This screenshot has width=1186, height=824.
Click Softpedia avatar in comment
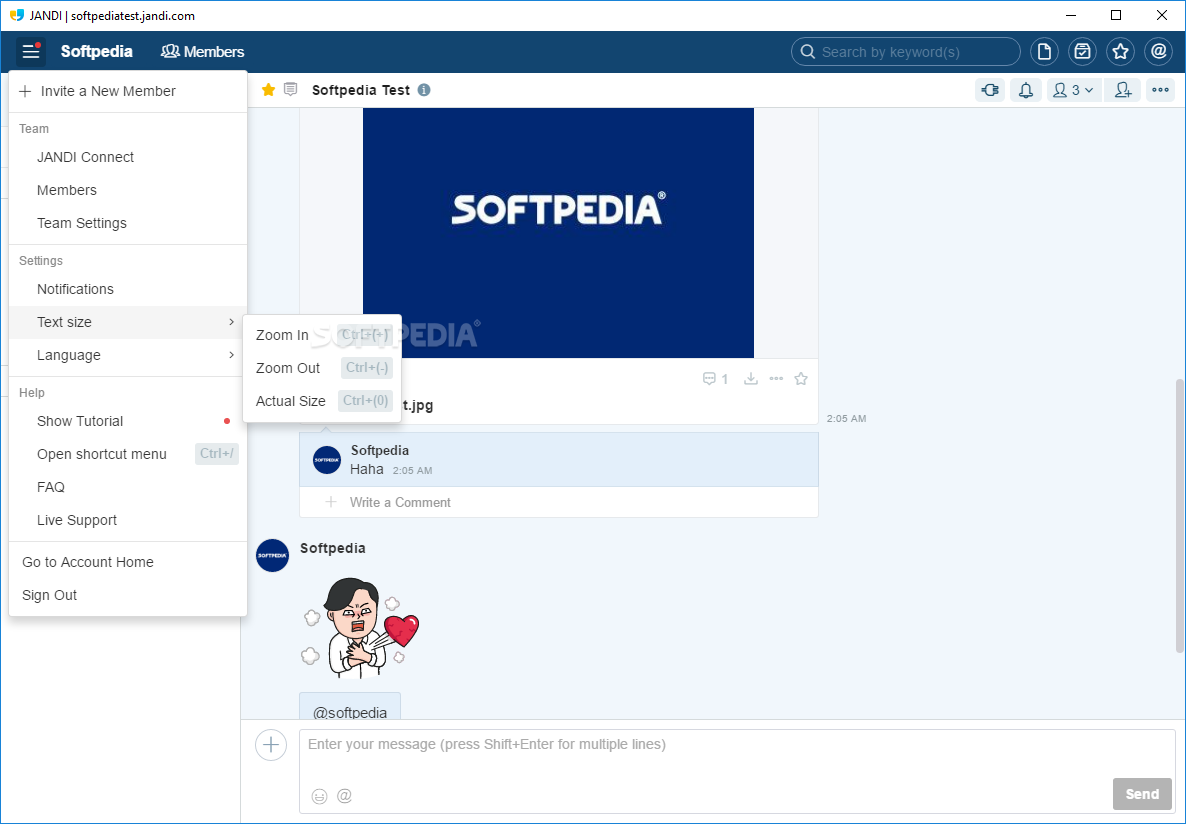pos(327,459)
